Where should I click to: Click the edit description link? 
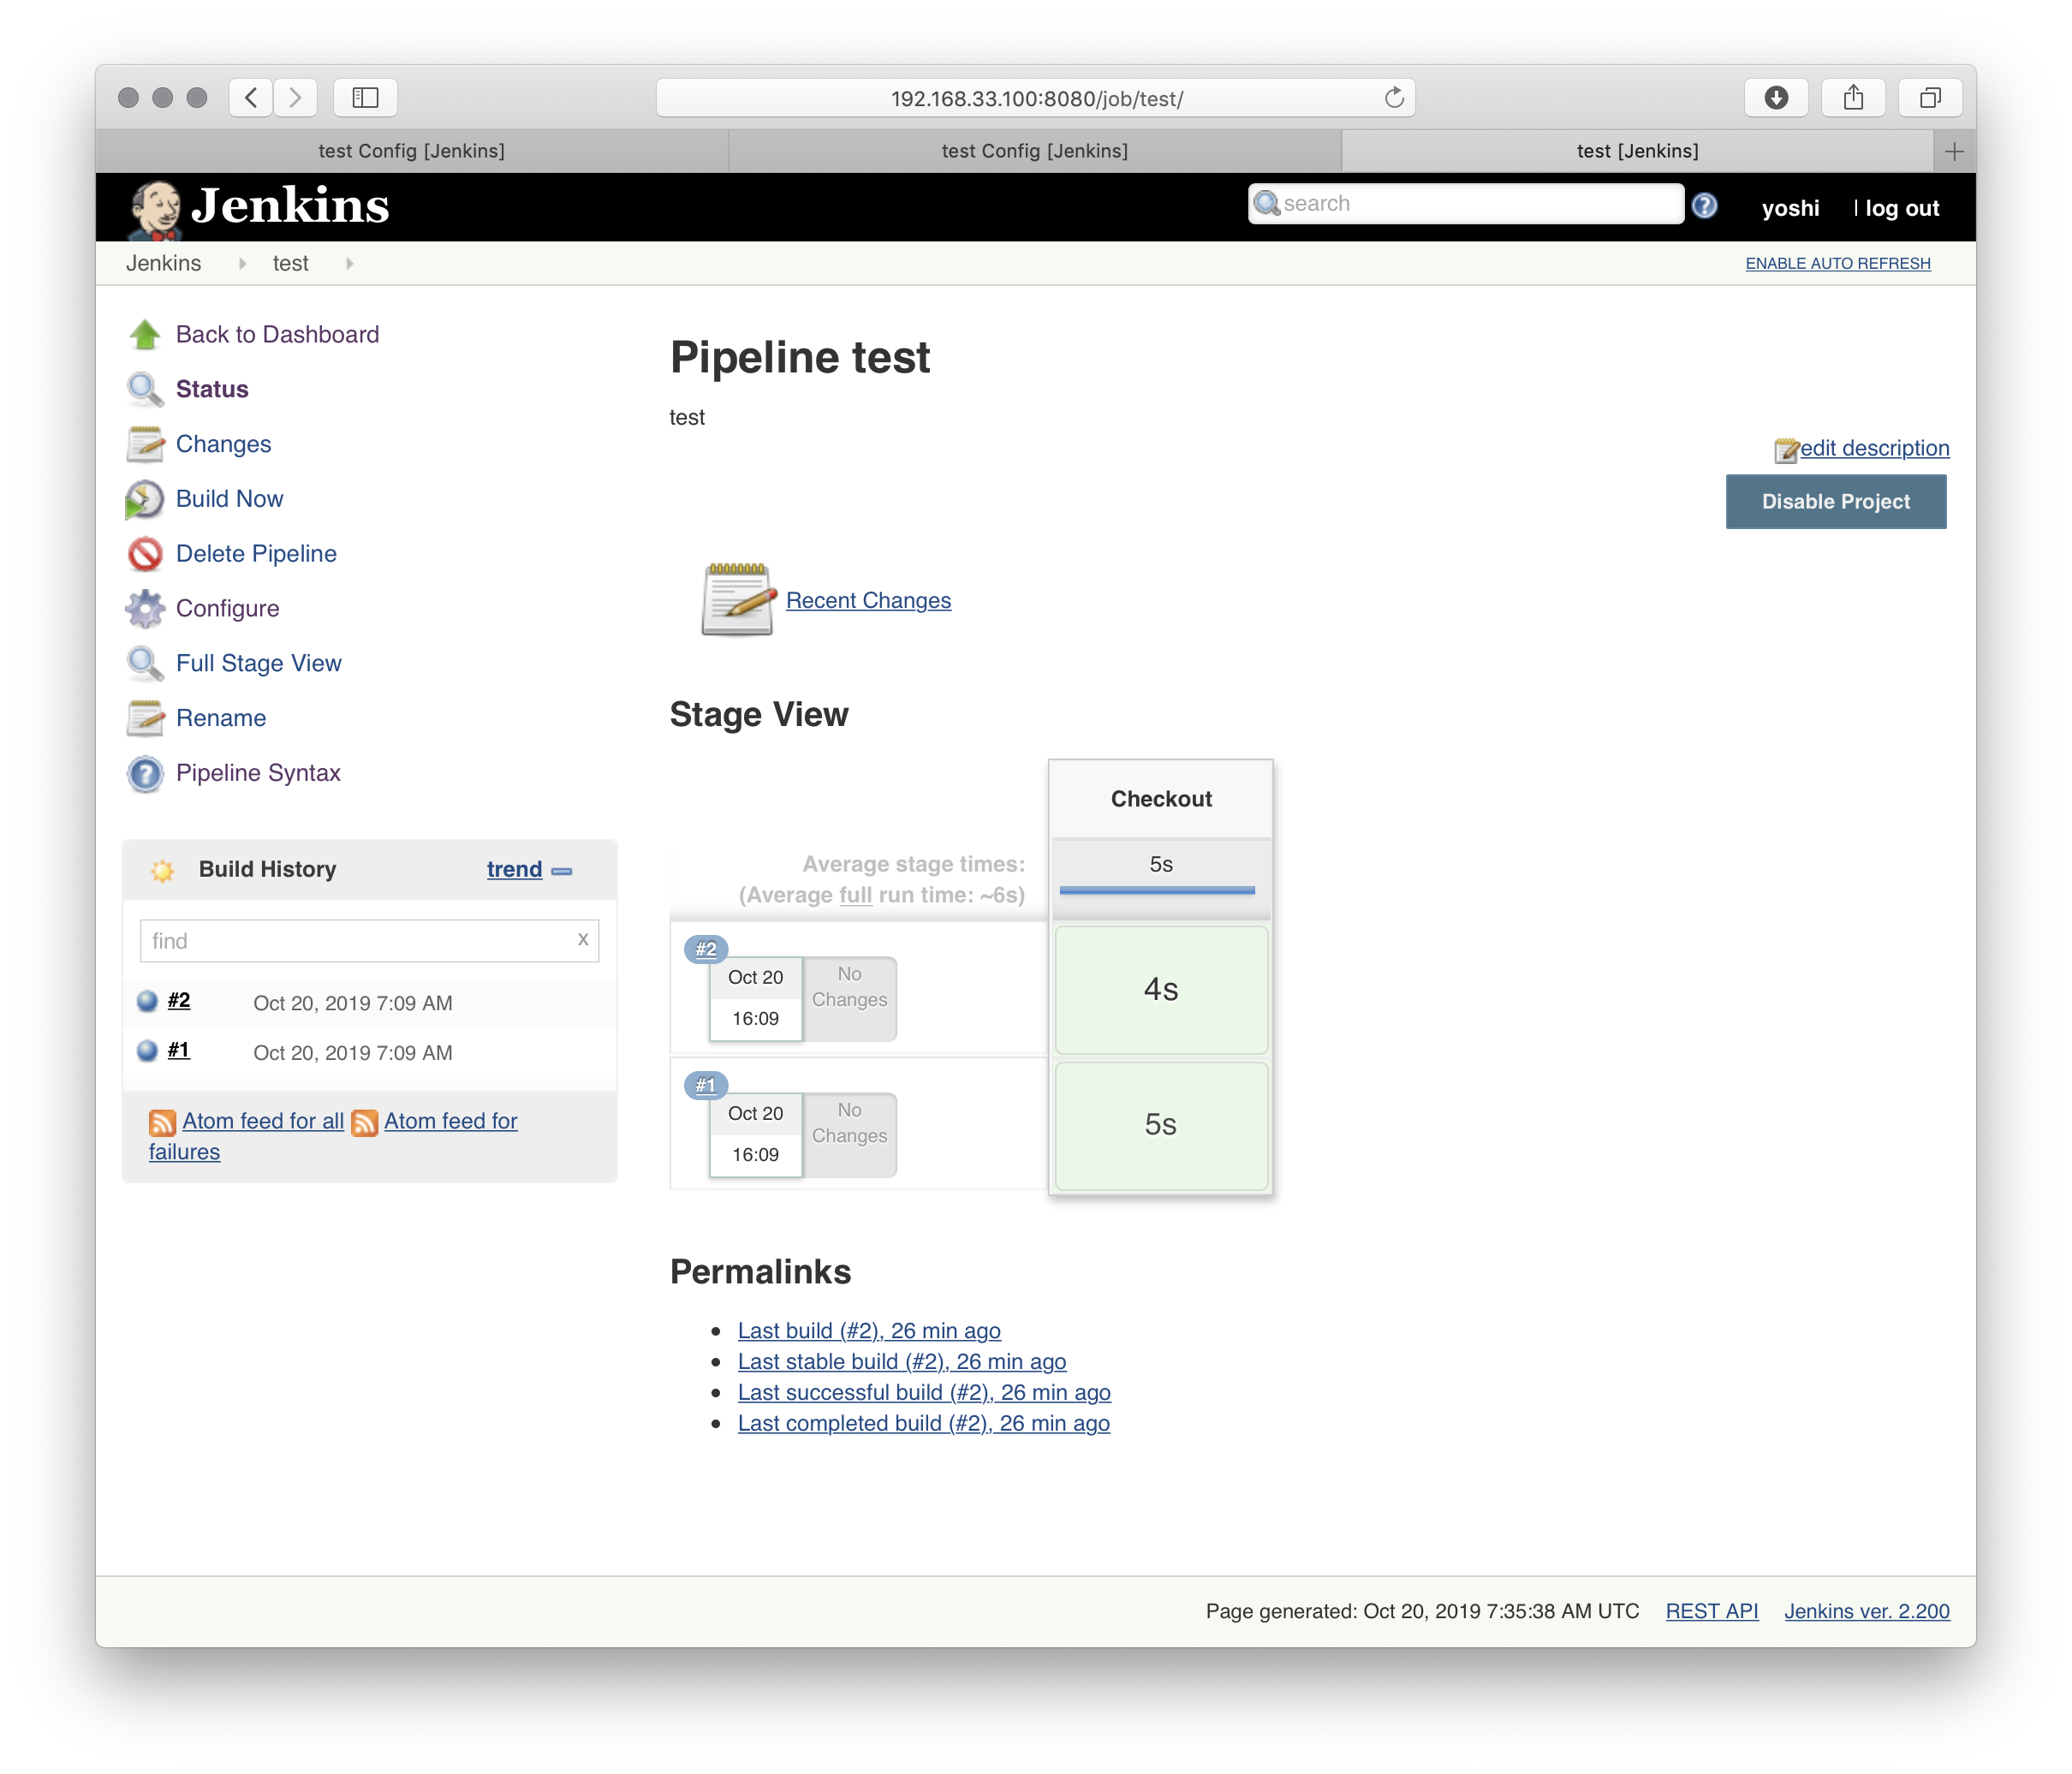1875,449
